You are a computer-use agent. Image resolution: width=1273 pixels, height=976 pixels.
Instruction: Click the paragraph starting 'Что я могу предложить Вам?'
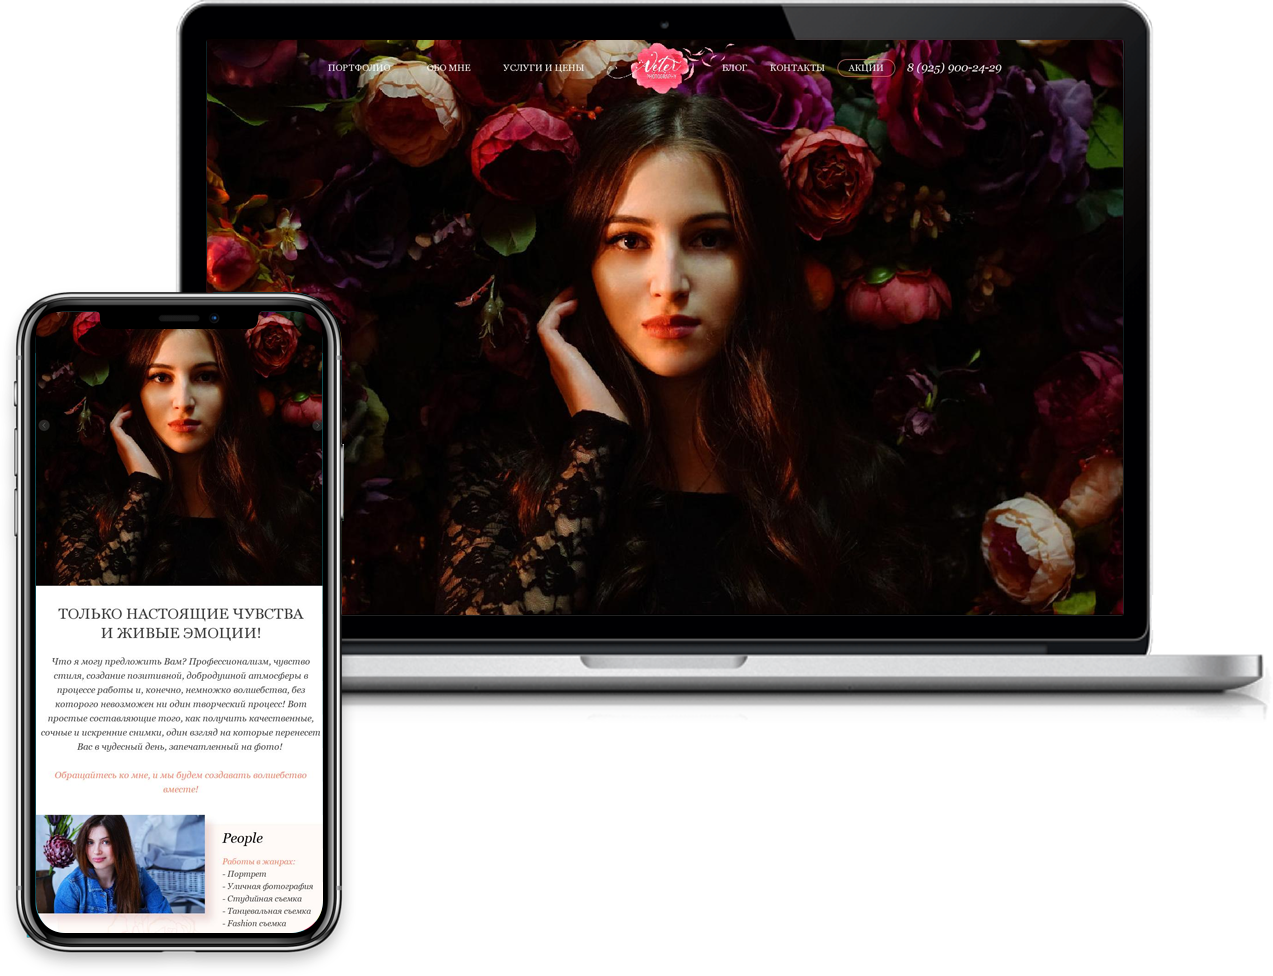coord(180,704)
